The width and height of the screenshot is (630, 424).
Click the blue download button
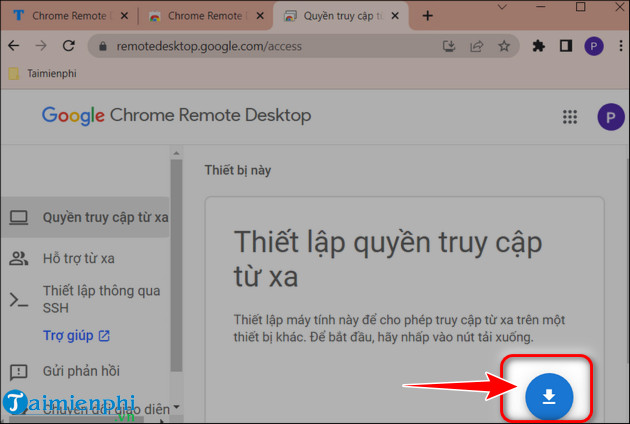pyautogui.click(x=549, y=396)
